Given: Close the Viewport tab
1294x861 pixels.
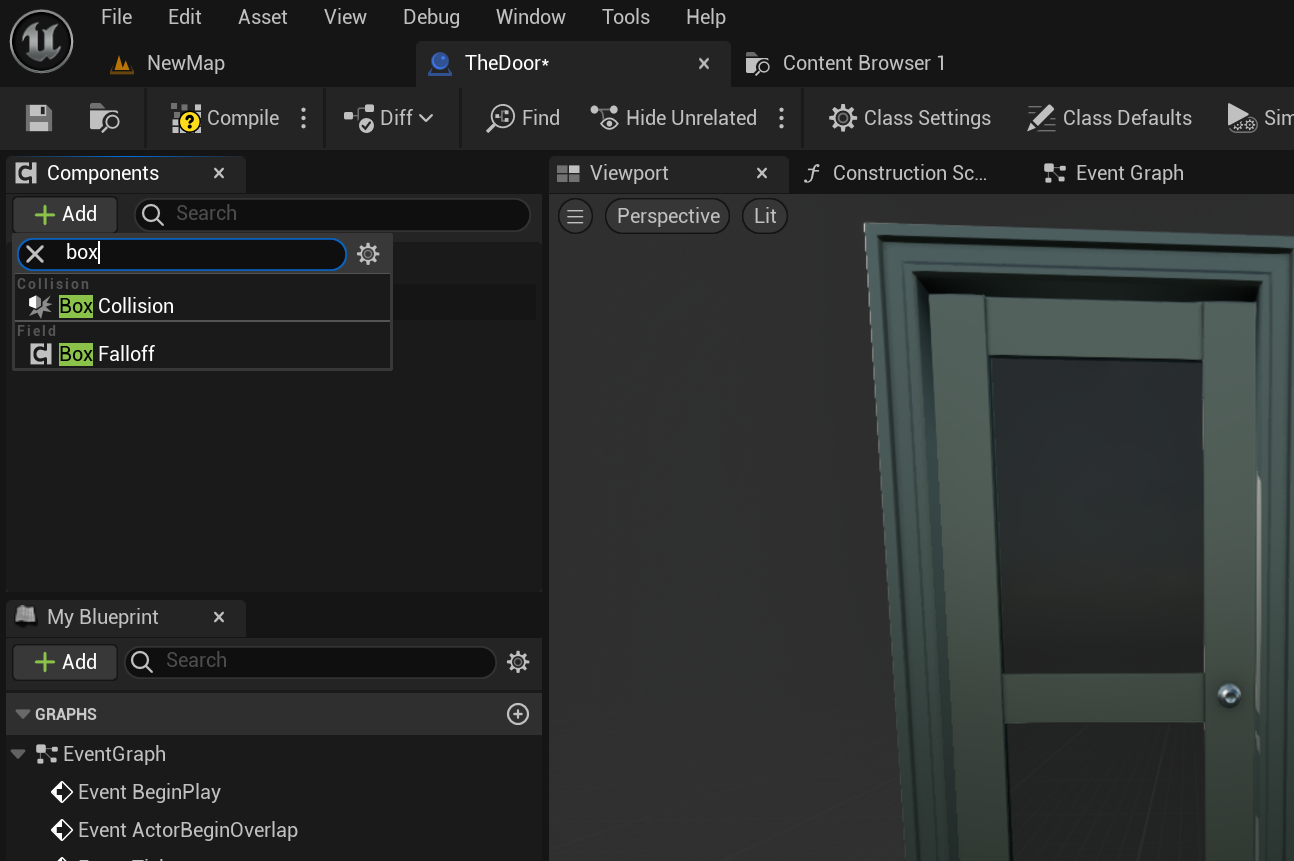Looking at the screenshot, I should [762, 173].
